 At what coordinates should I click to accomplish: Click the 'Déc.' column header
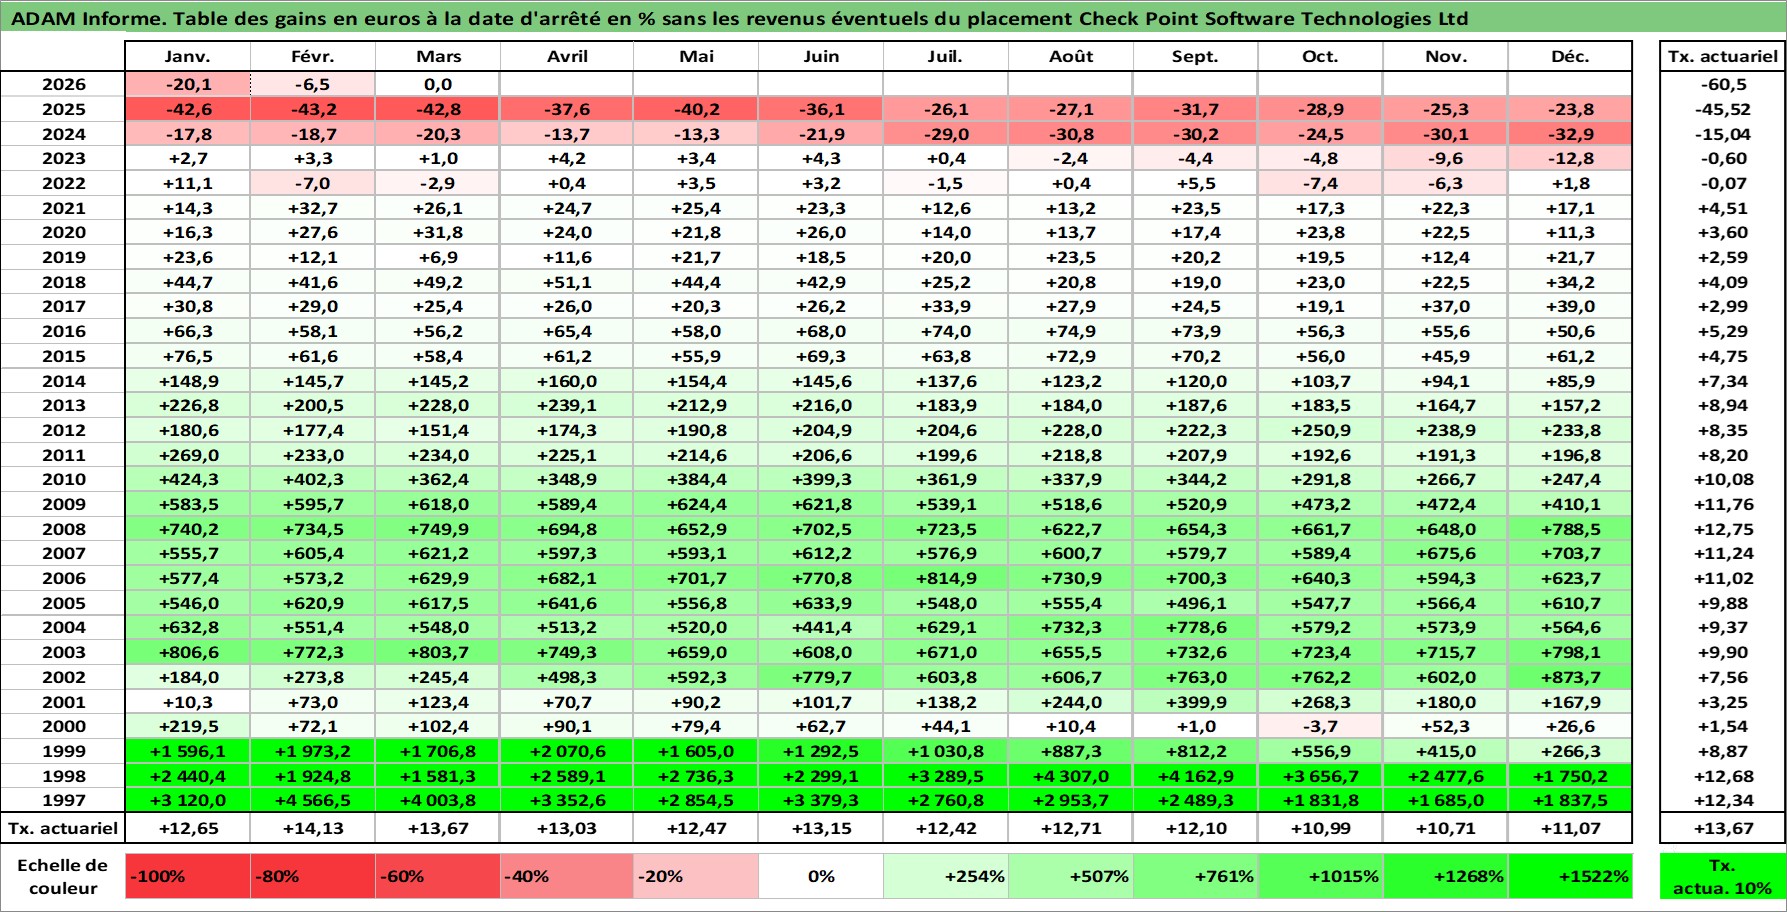pos(1570,57)
